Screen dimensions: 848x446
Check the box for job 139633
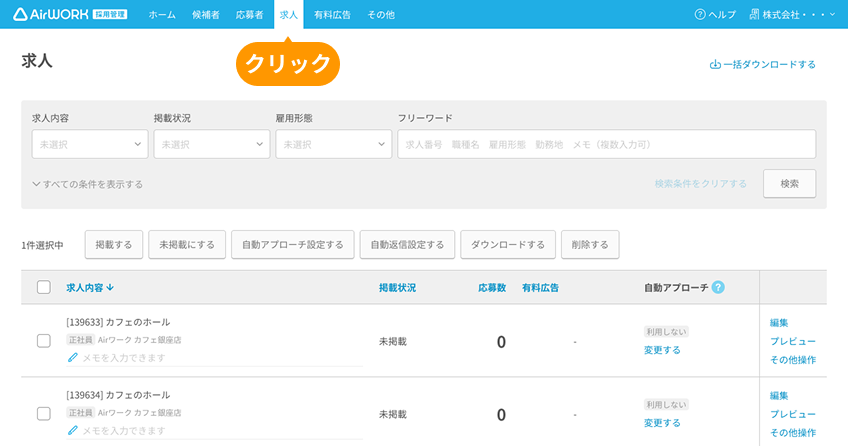(44, 341)
